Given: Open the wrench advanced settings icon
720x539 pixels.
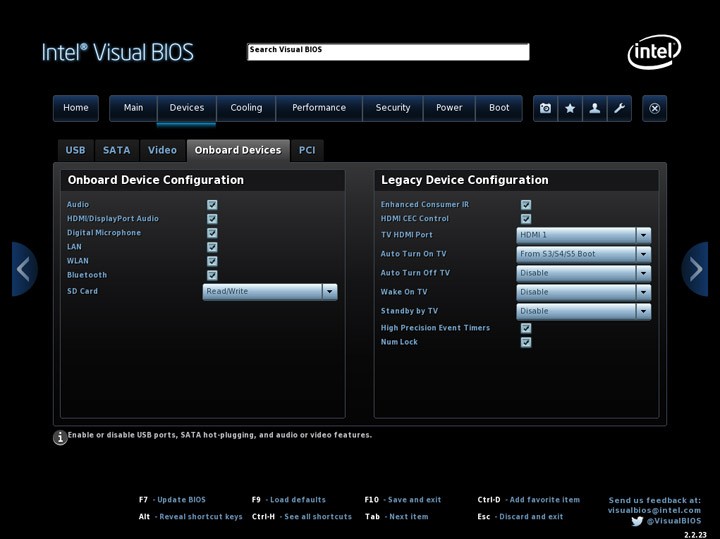Looking at the screenshot, I should click(x=619, y=108).
